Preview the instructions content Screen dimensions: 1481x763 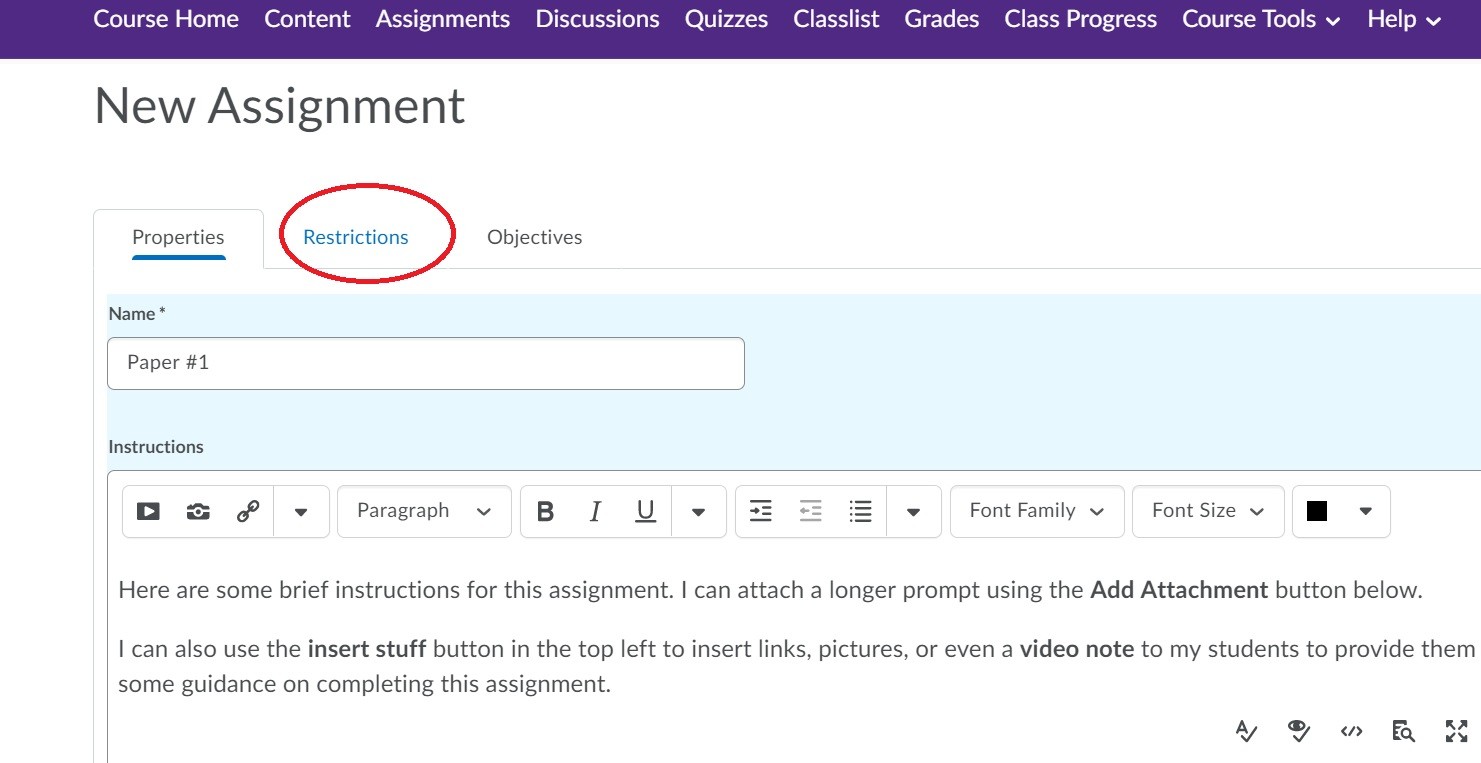pos(1402,731)
